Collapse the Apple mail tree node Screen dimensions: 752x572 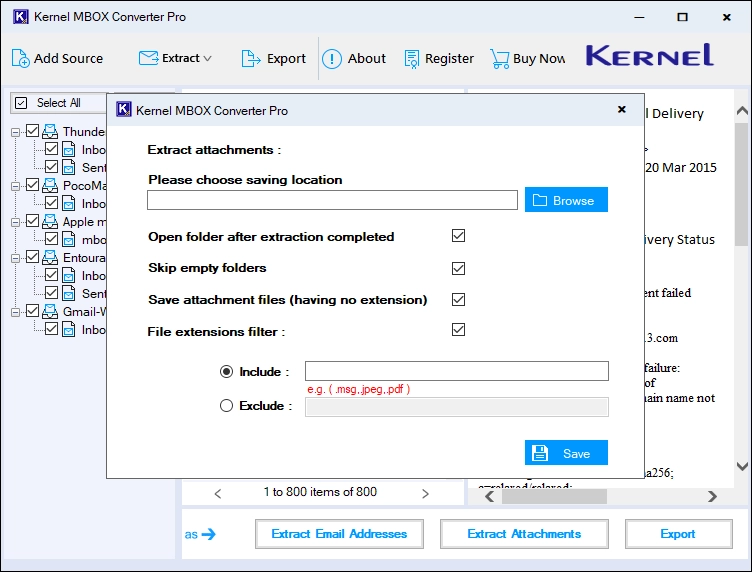tap(15, 222)
